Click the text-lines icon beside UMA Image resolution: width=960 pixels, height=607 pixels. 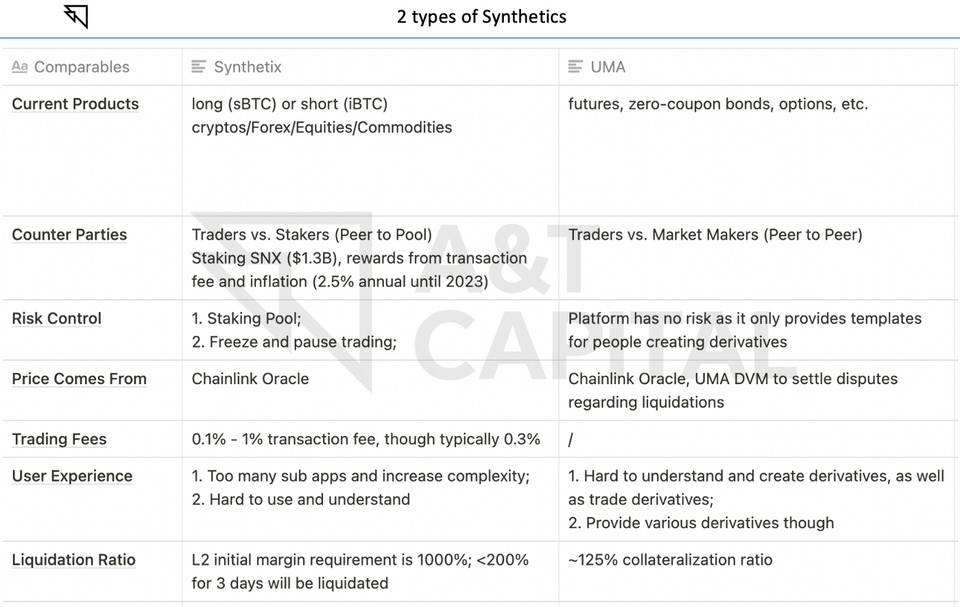coord(576,67)
